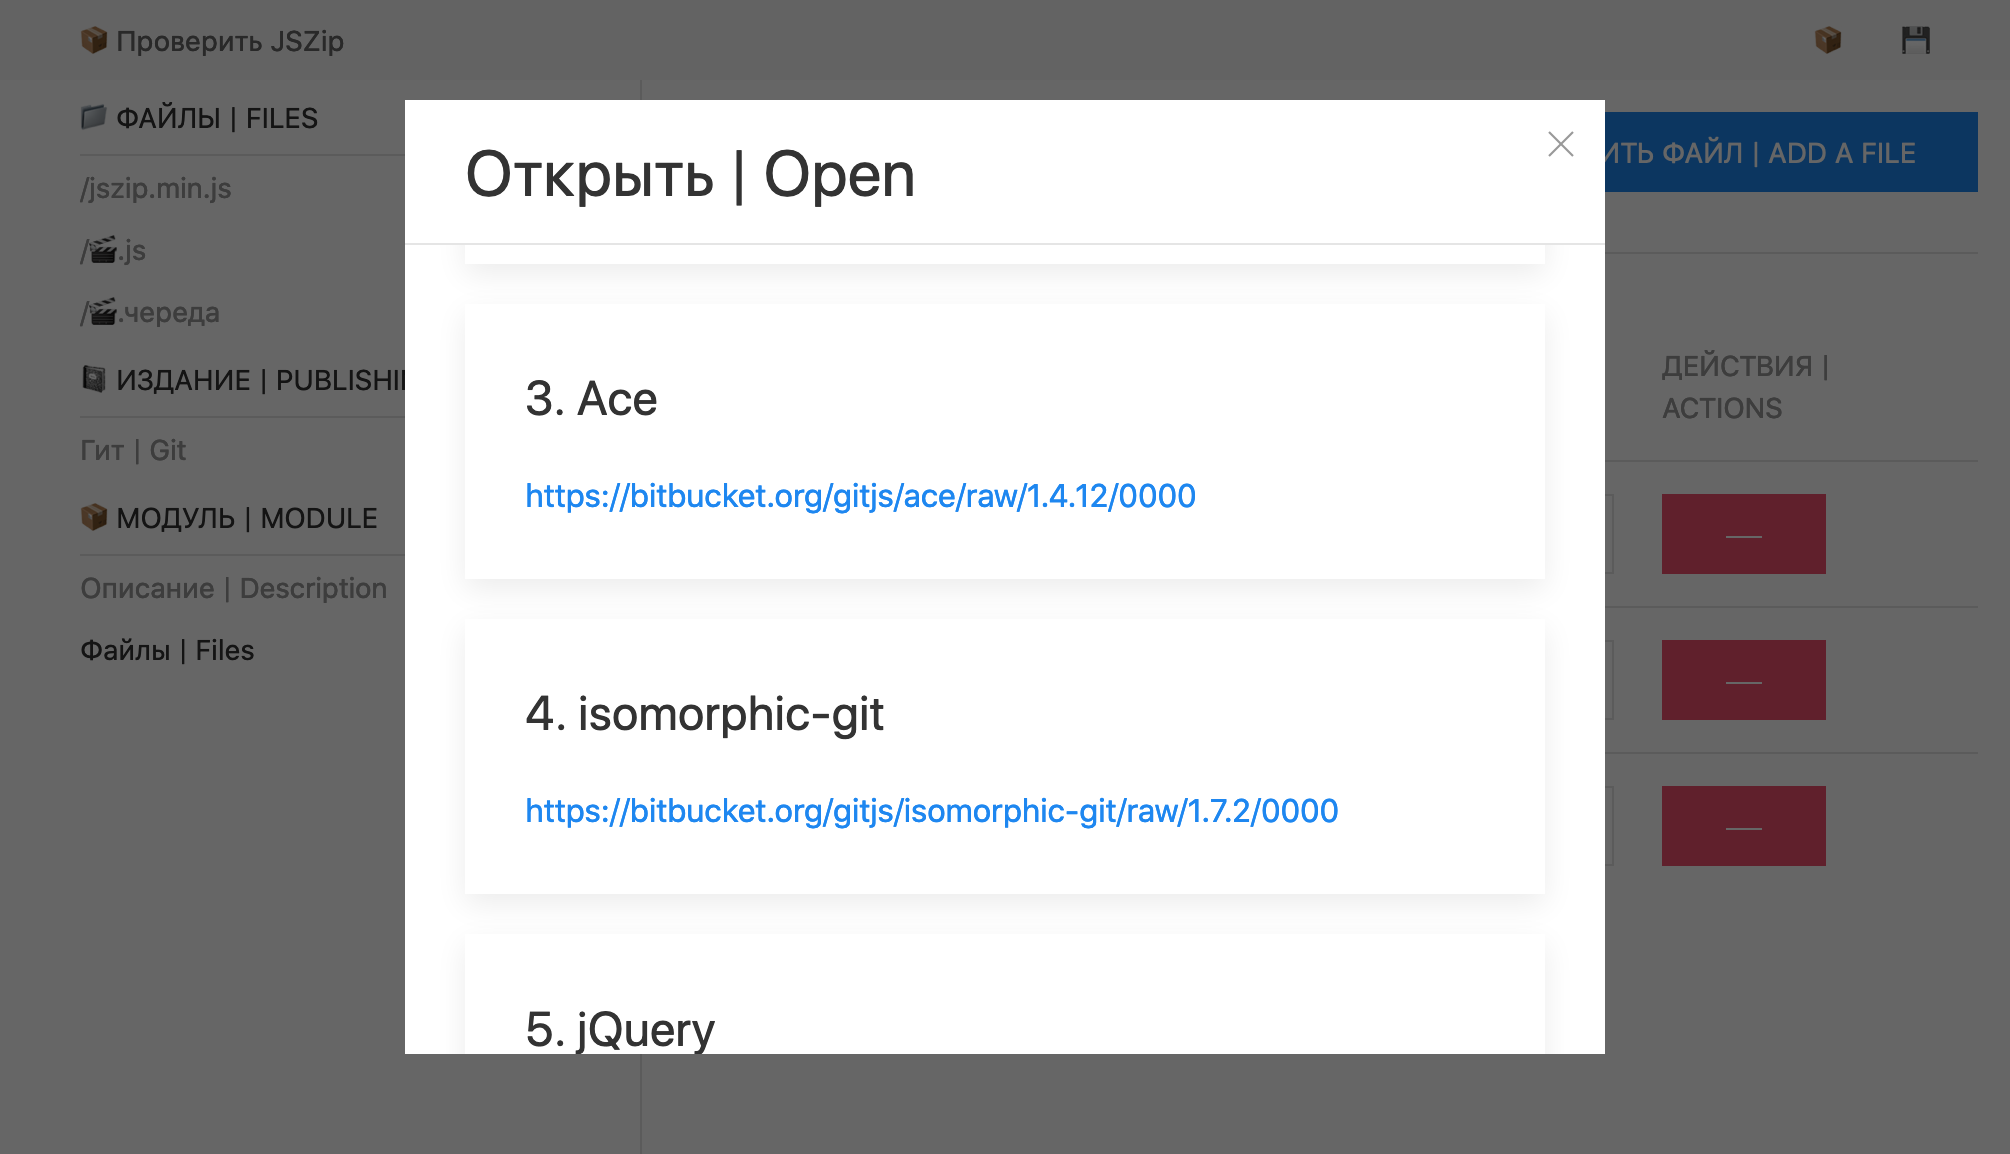Click the first red remove button

point(1743,534)
